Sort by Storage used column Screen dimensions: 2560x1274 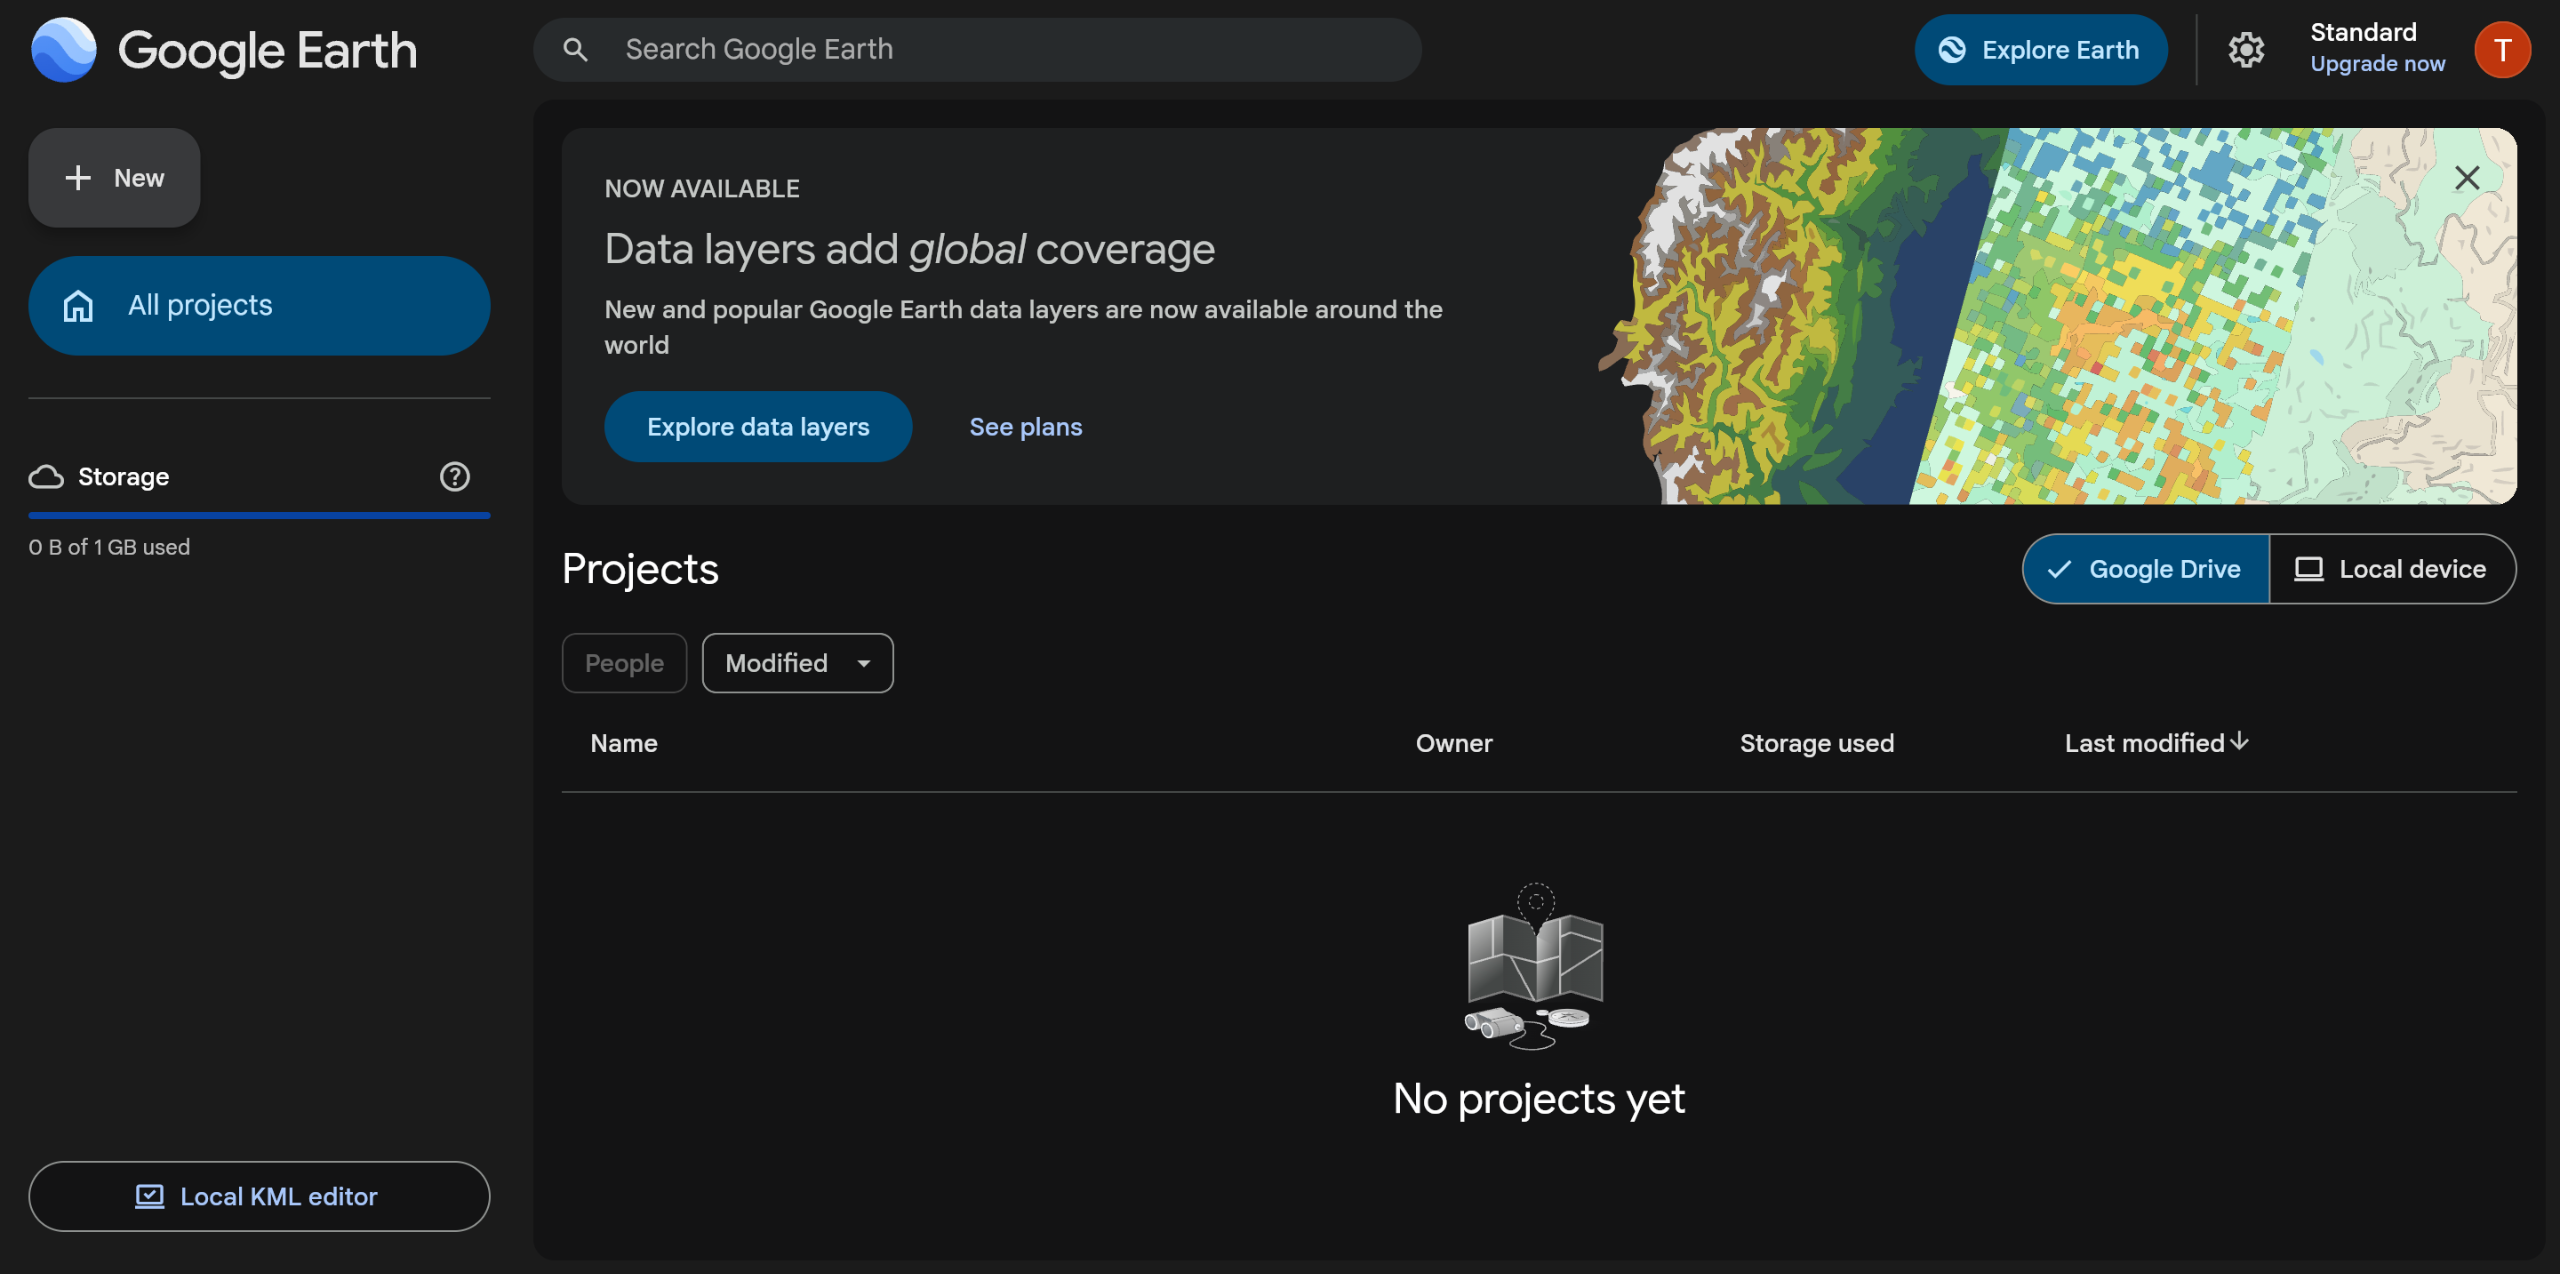(1817, 743)
